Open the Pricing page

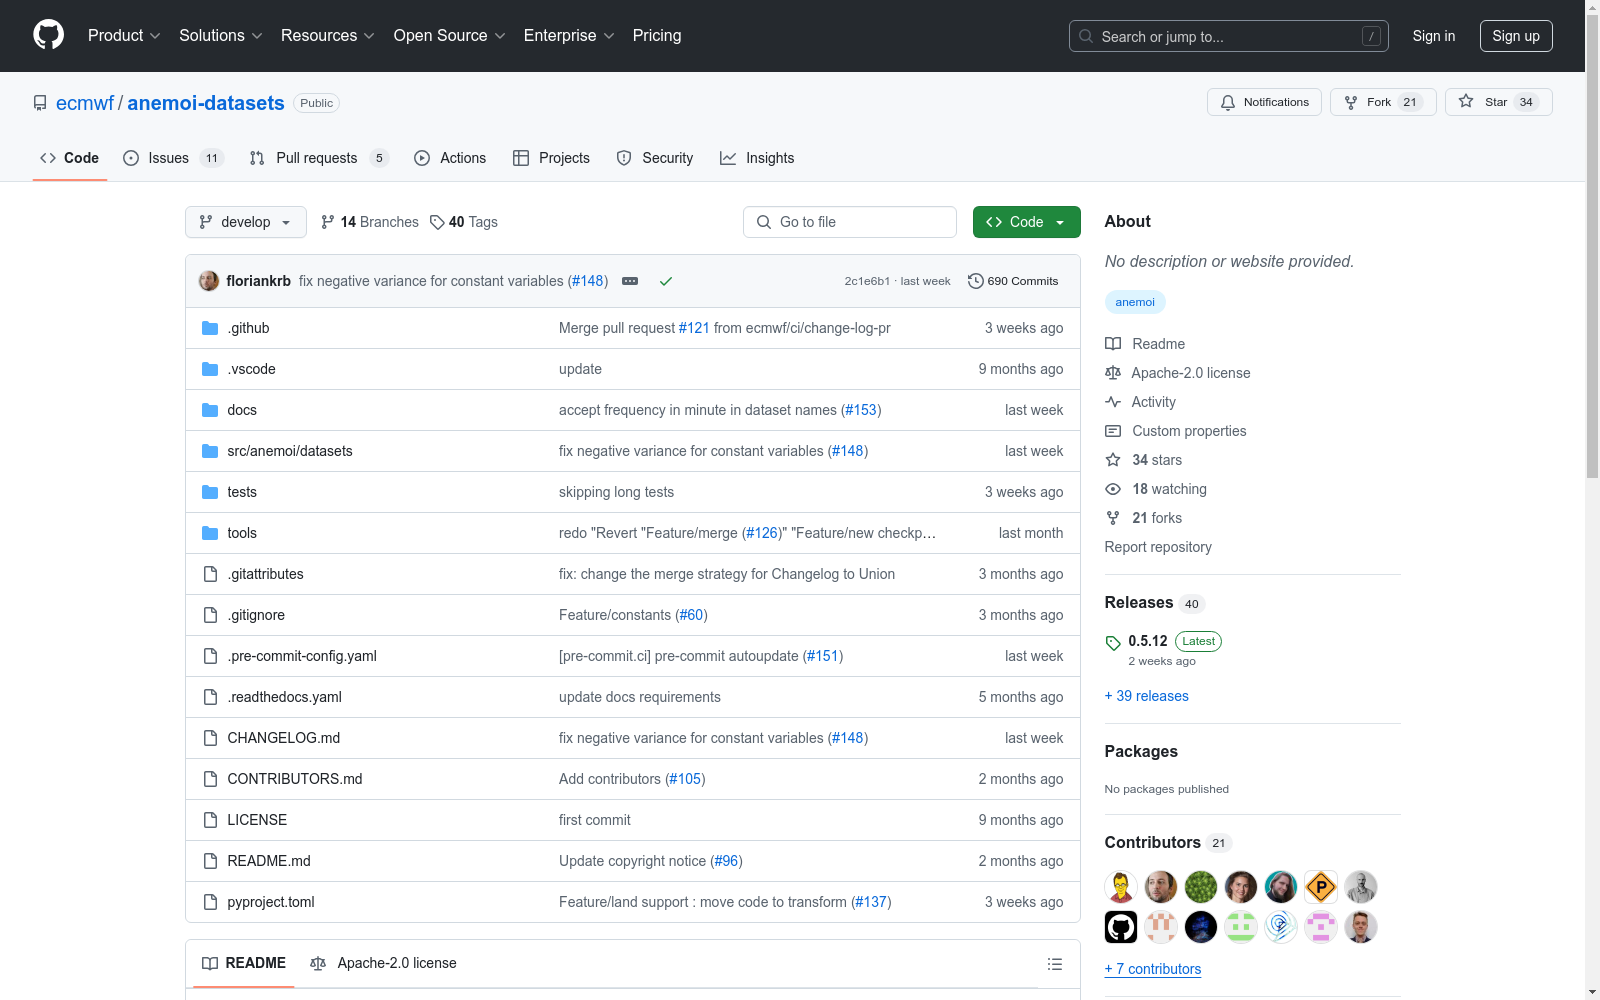(657, 36)
